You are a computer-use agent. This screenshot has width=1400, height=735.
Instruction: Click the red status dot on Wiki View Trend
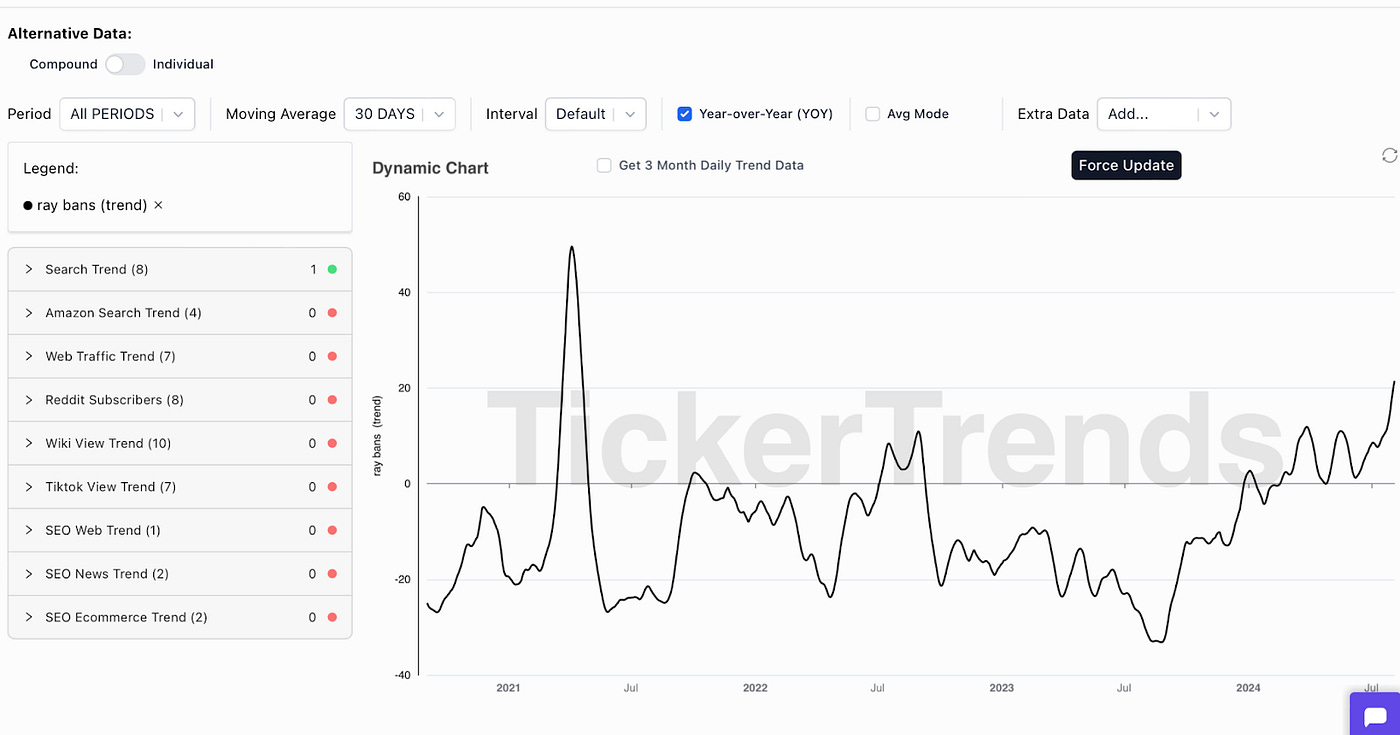(332, 443)
